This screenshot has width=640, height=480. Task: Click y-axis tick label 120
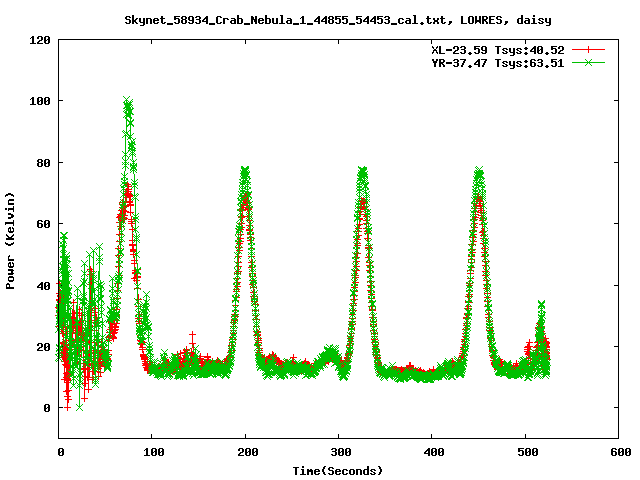click(40, 40)
